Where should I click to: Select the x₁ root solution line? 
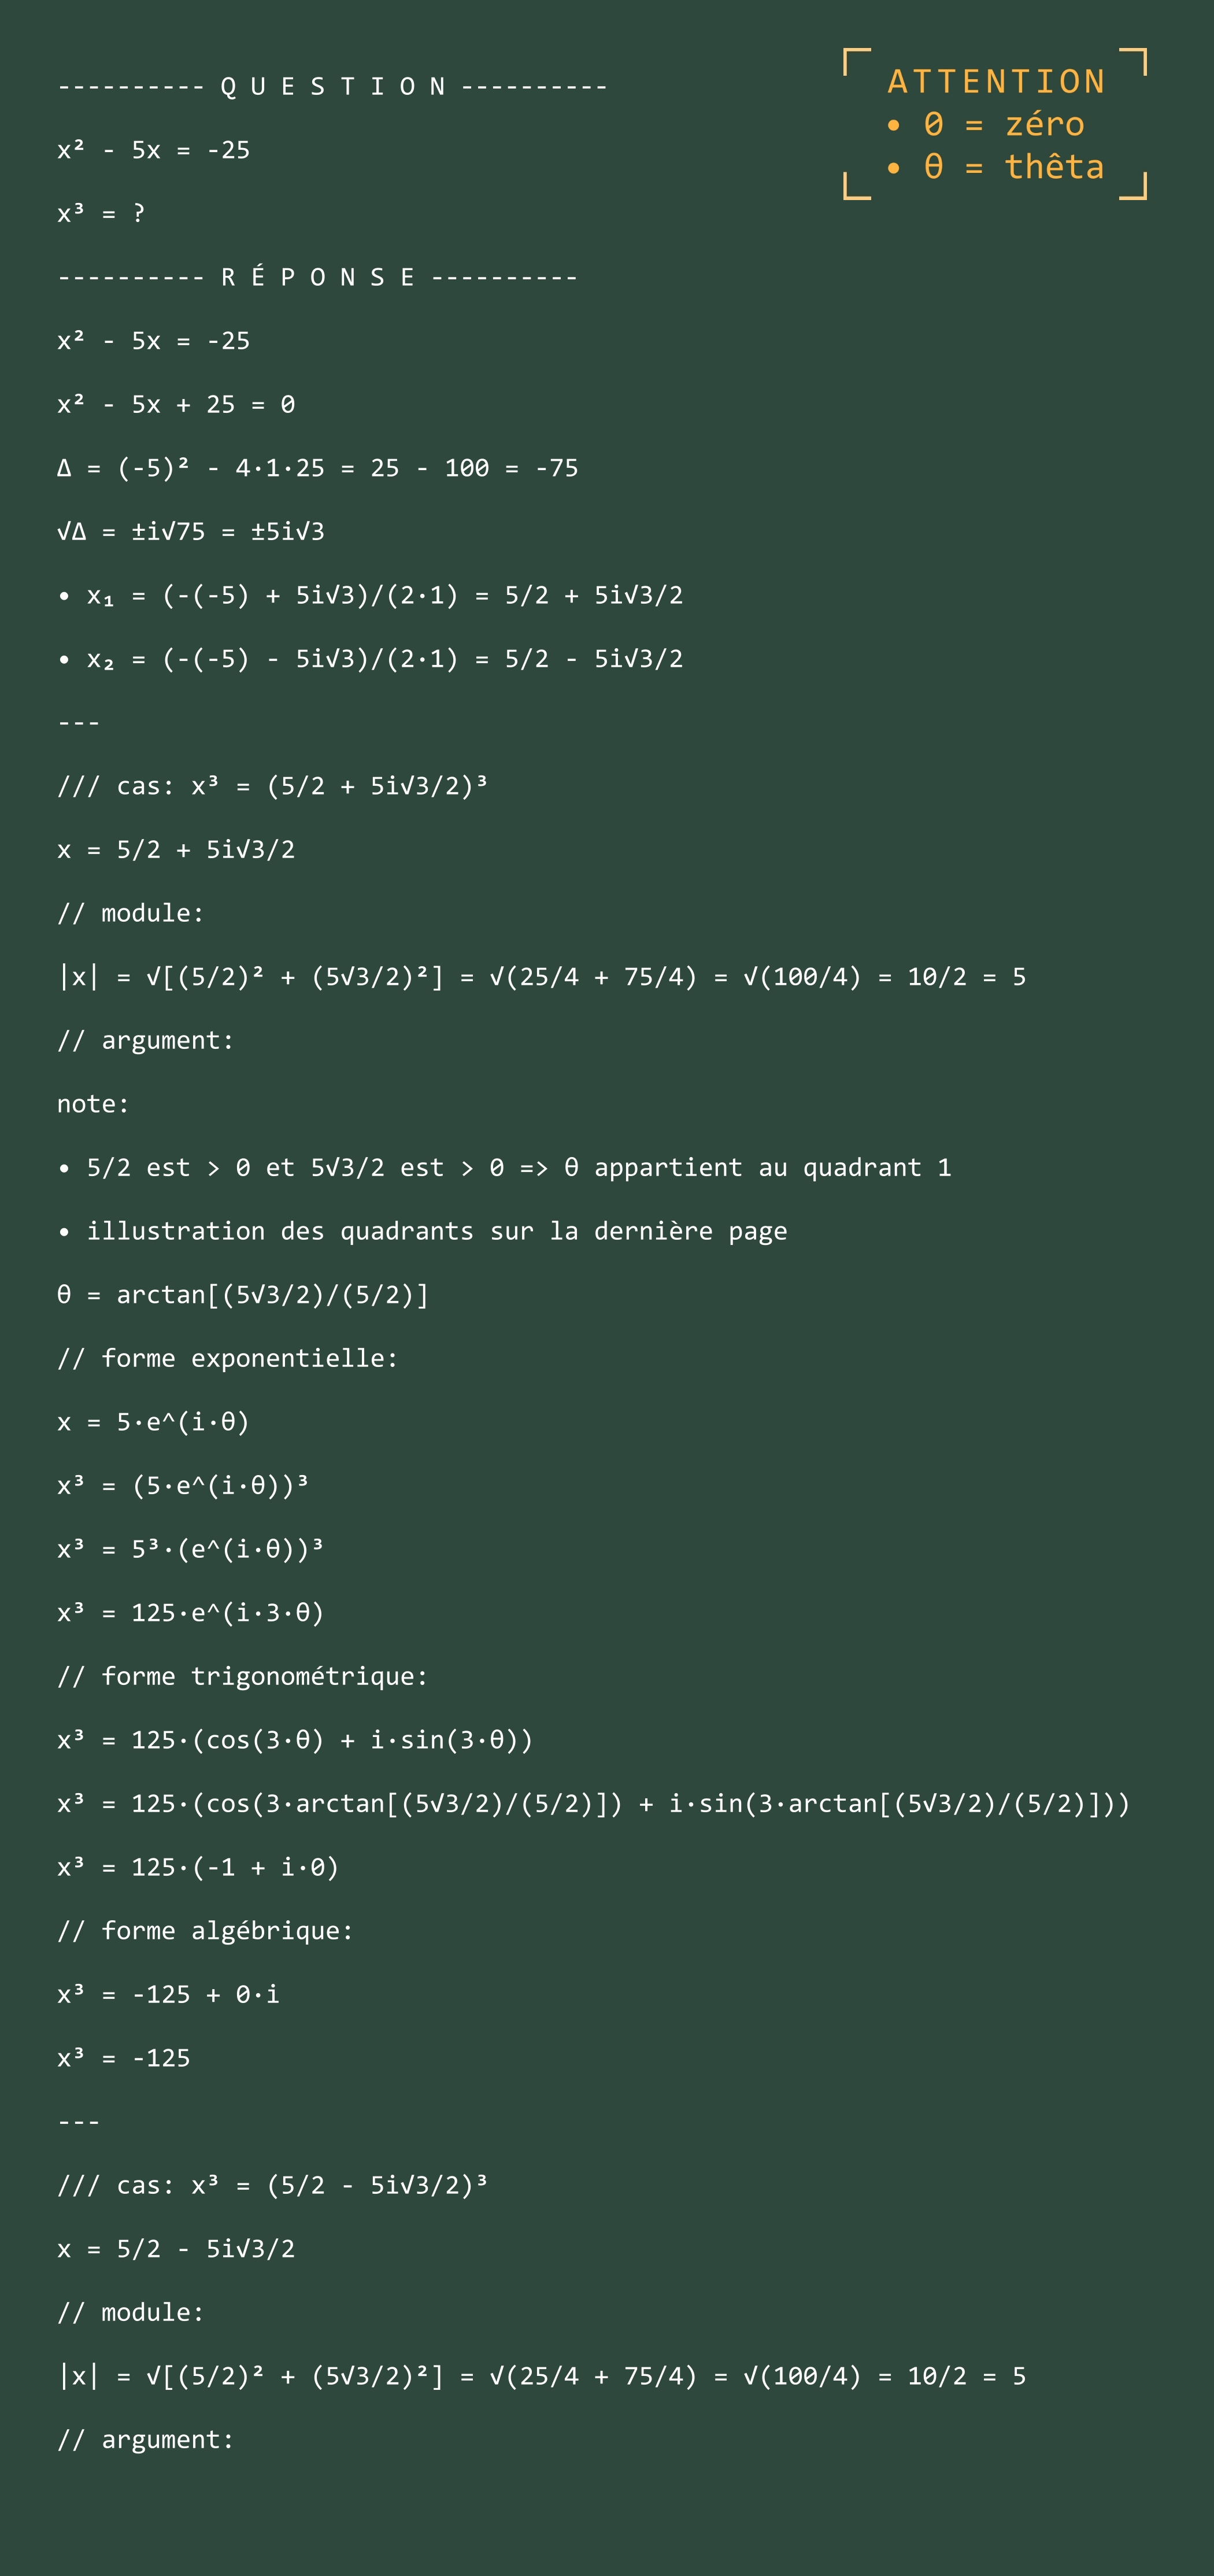370,595
